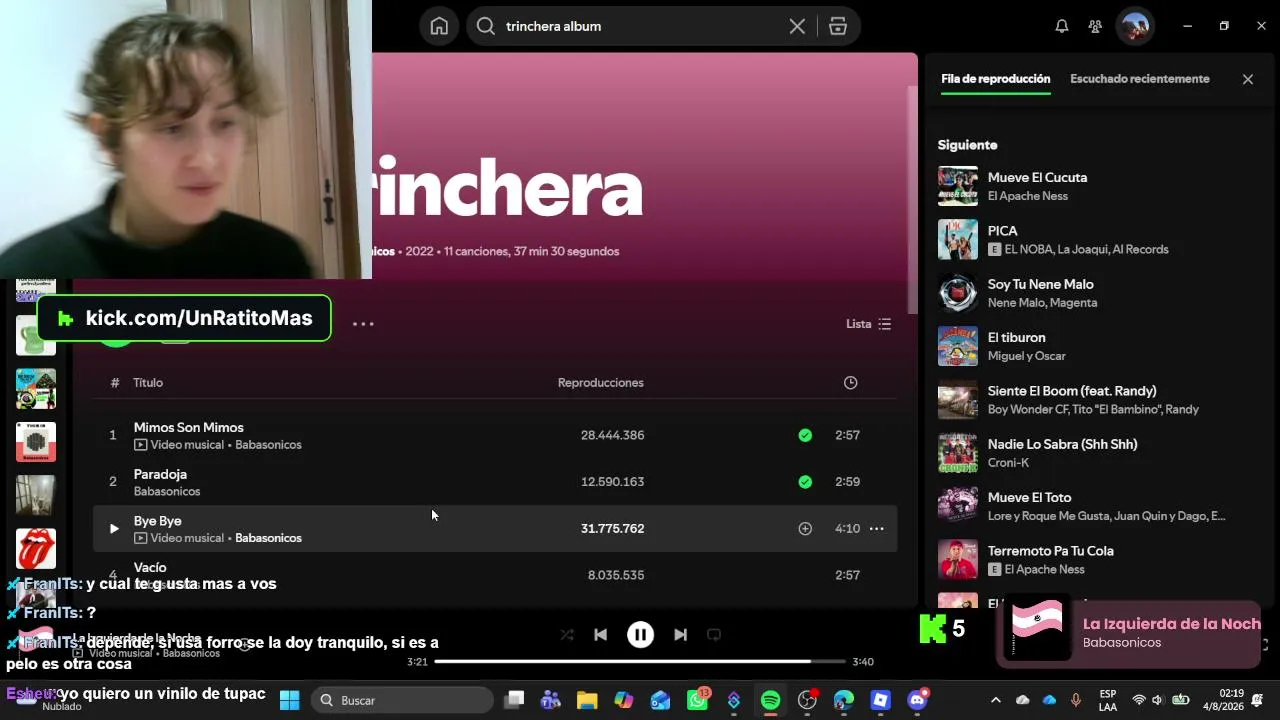
Task: Open artist link 'Nene Malo, Magenta'
Action: tap(1042, 303)
